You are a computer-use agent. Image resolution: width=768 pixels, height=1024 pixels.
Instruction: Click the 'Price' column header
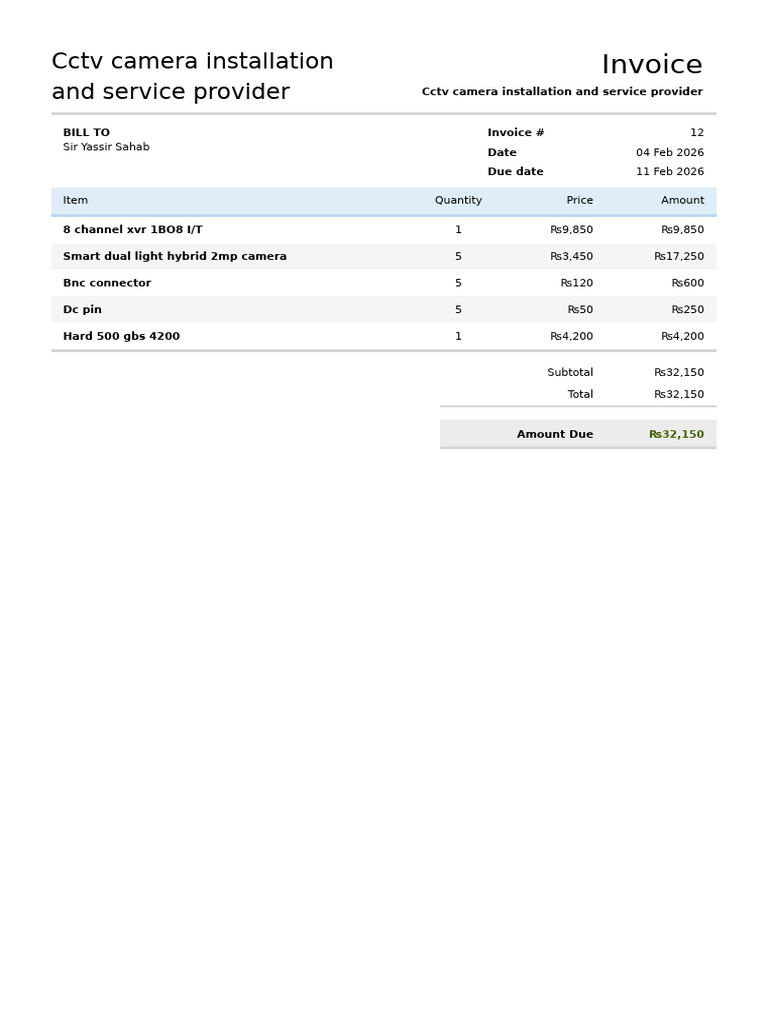[x=580, y=200]
